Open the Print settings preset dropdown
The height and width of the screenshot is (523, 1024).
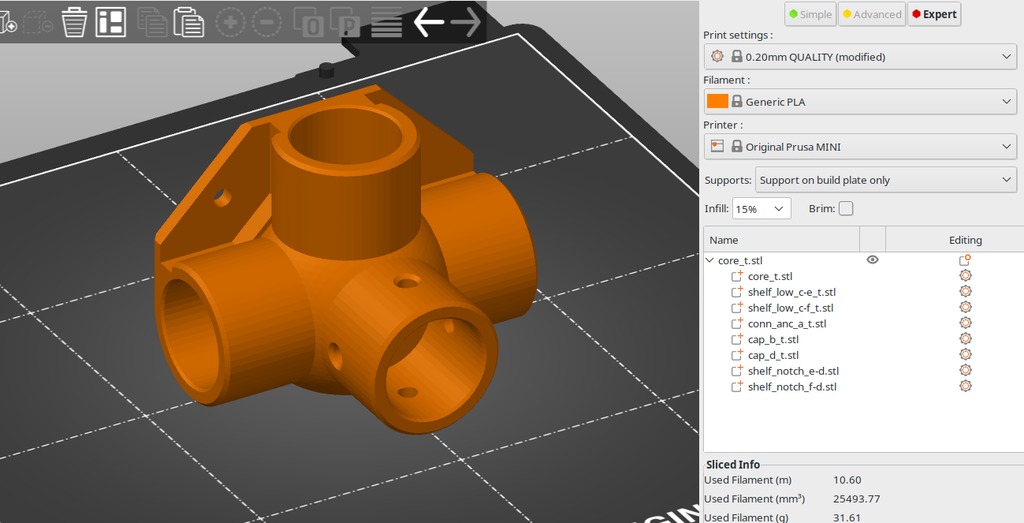pos(860,57)
